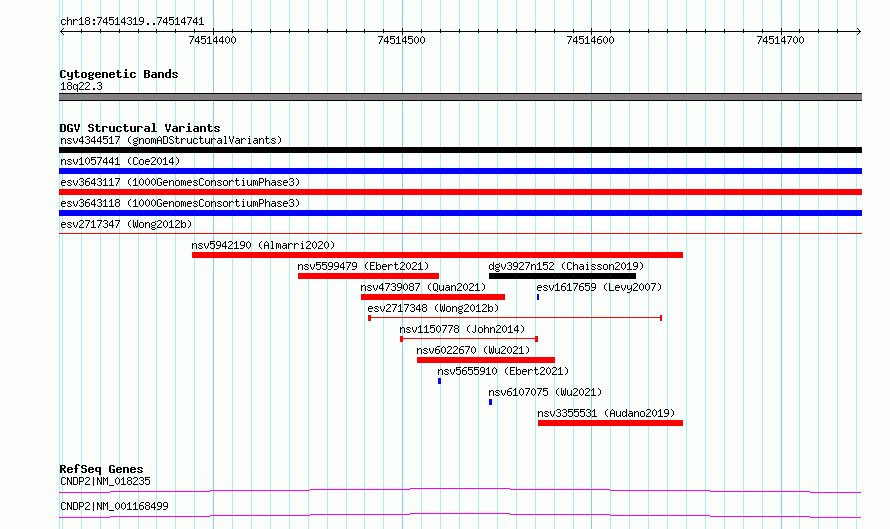Open the nsv1057441 (Coe2014) label
This screenshot has height=529, width=890.
coord(120,161)
